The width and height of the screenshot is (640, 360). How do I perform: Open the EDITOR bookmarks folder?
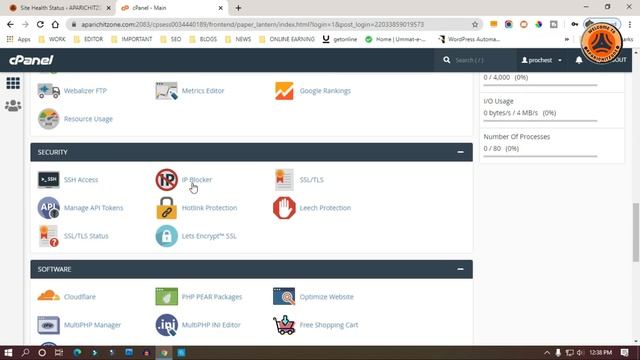click(89, 39)
